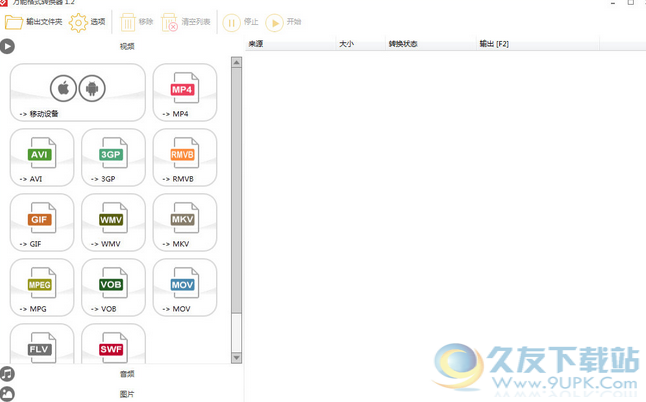Start conversion with 开始 button

tap(283, 22)
